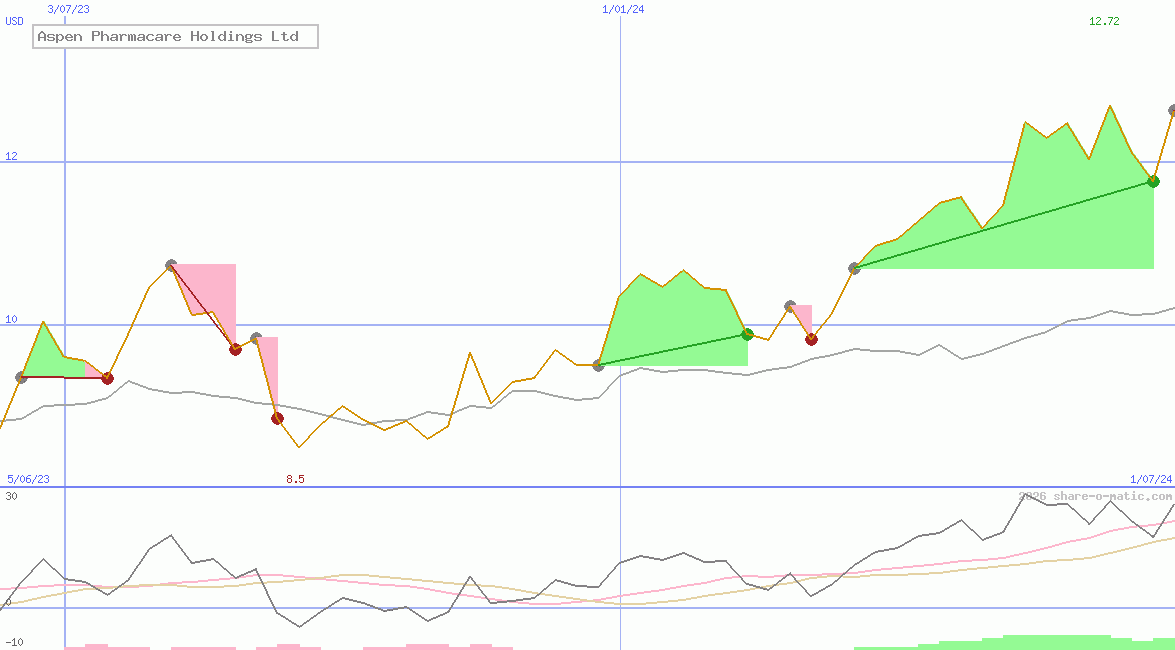Click the red exit marker ending the flat first trade
Screen dimensions: 1175x650
point(107,378)
